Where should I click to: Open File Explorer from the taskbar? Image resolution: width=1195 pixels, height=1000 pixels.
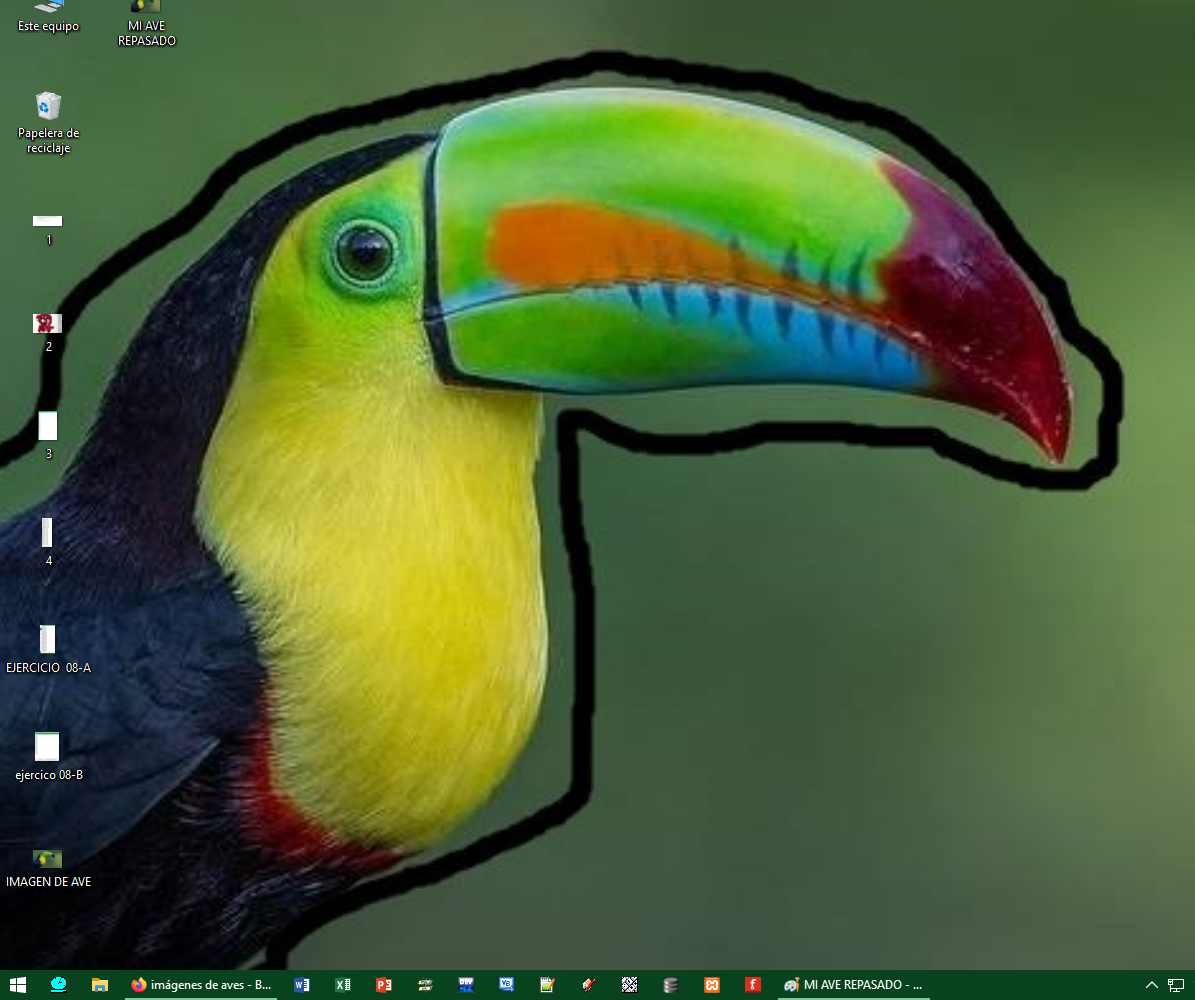click(x=99, y=985)
